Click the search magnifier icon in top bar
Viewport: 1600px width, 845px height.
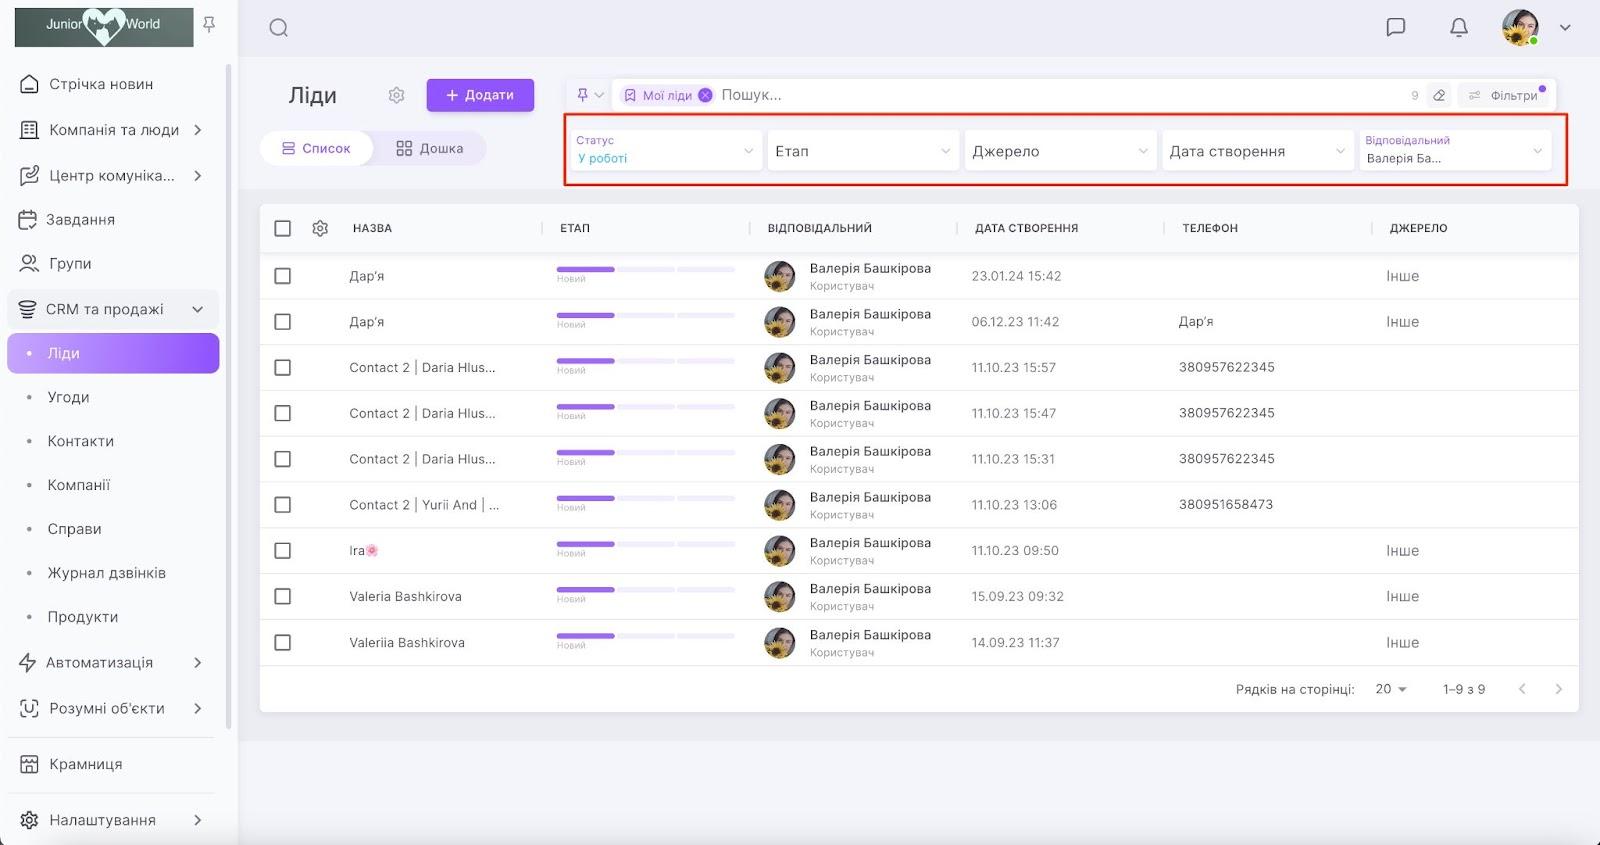click(x=279, y=28)
